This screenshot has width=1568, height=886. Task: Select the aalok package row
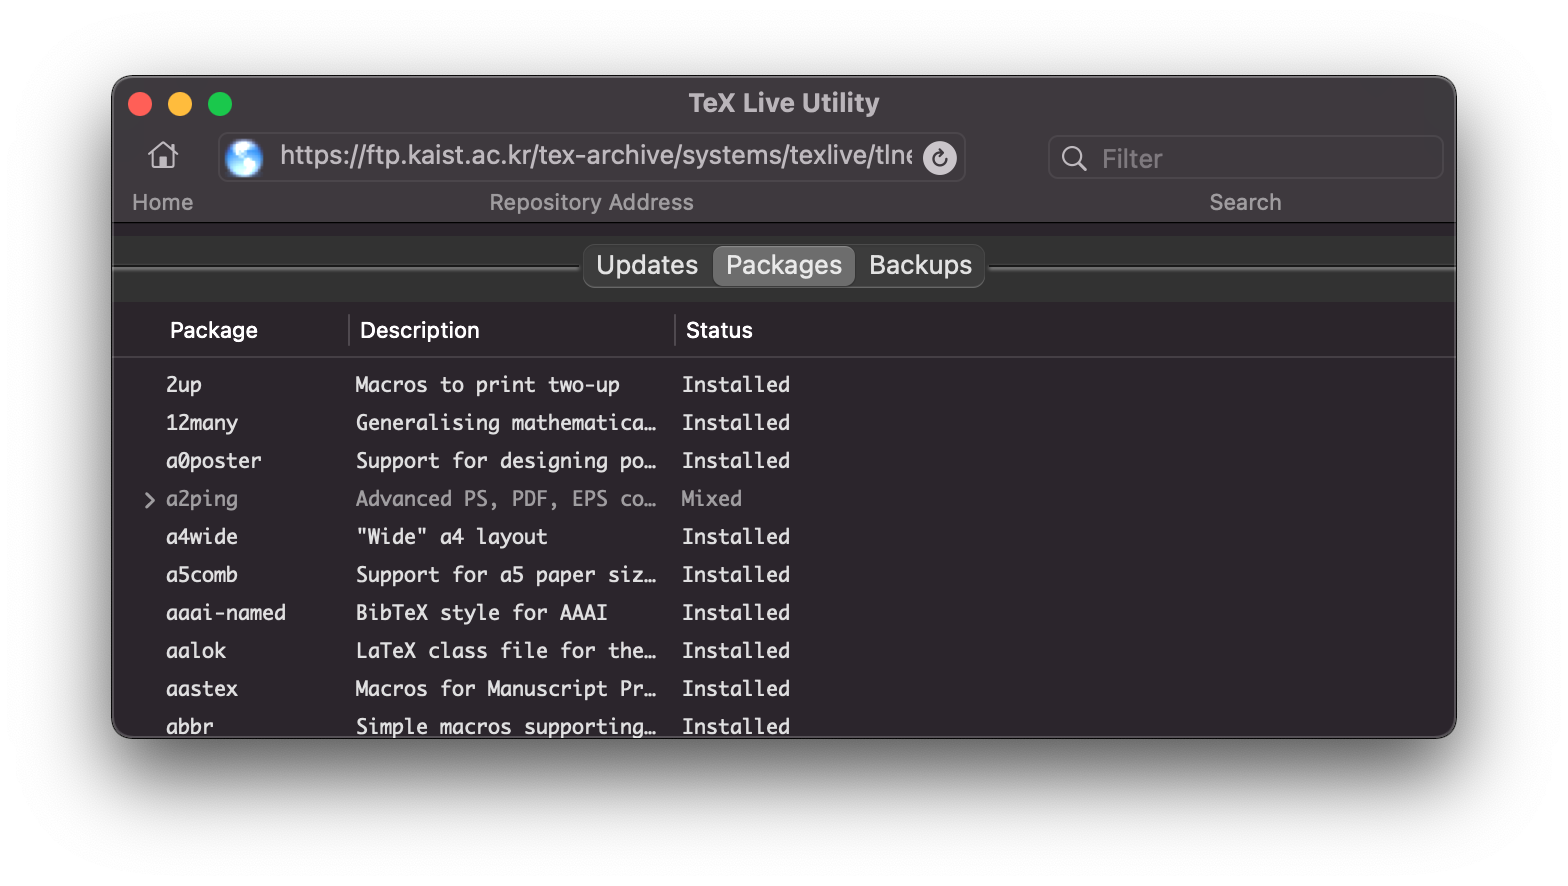(x=784, y=651)
